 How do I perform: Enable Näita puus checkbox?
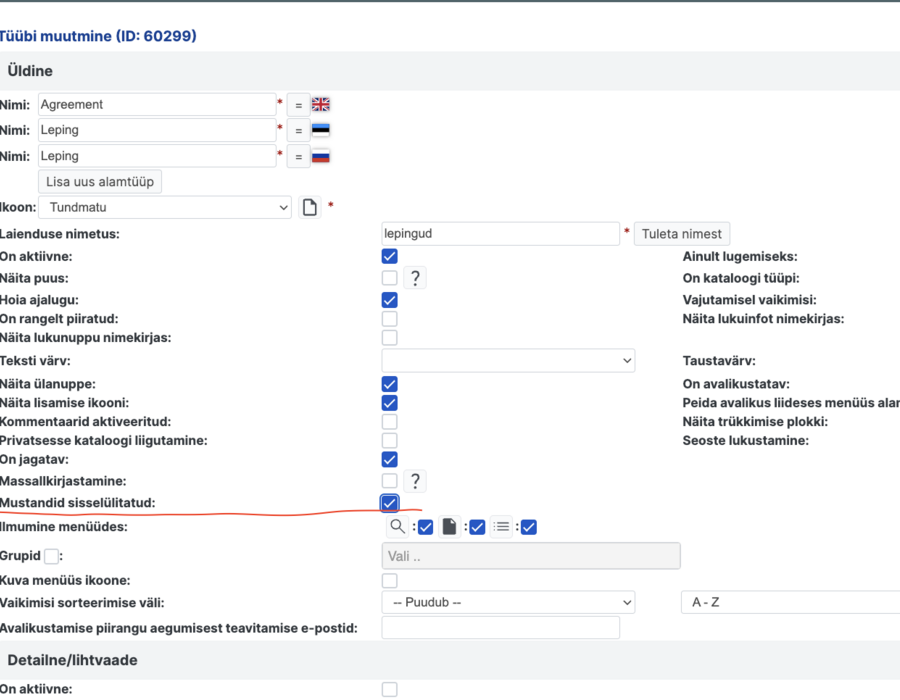[x=390, y=278]
